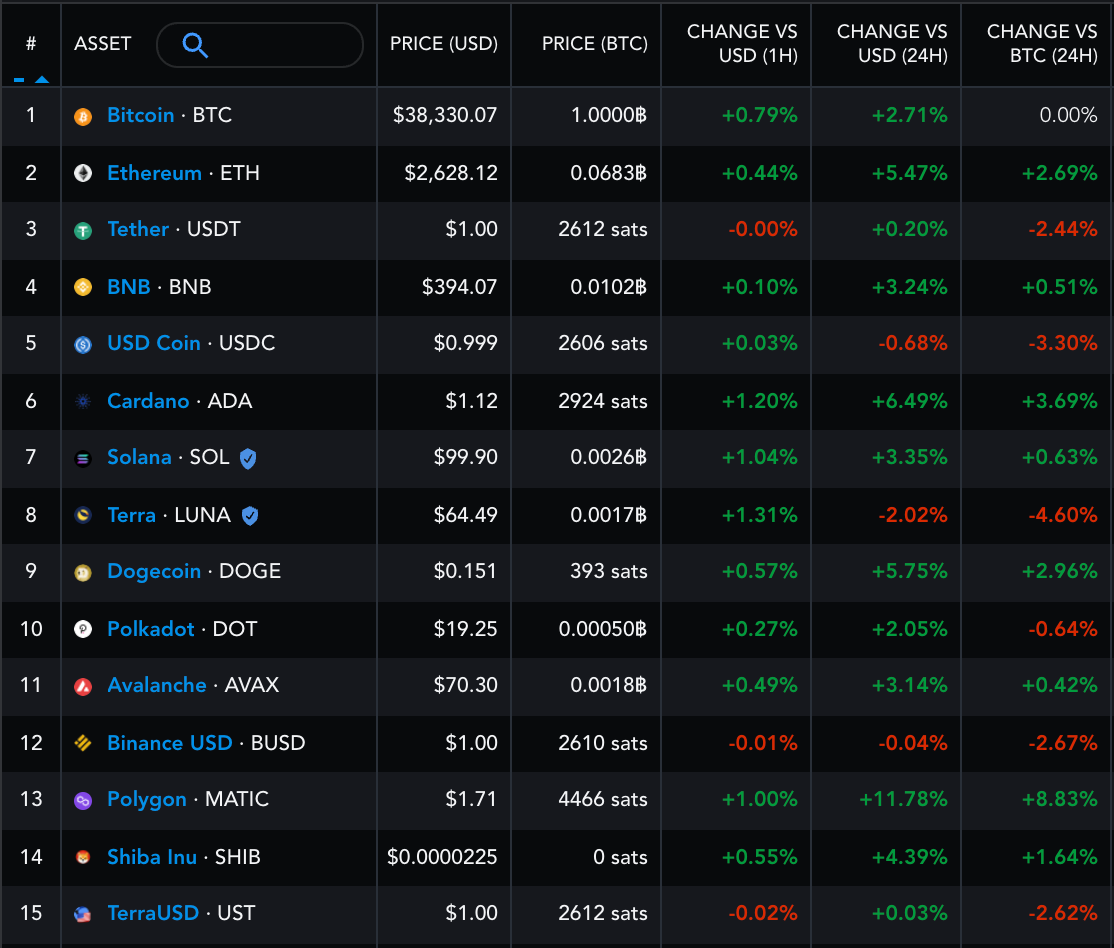Click the Bitcoin orange coin icon
Image resolution: width=1114 pixels, height=948 pixels.
click(x=83, y=117)
